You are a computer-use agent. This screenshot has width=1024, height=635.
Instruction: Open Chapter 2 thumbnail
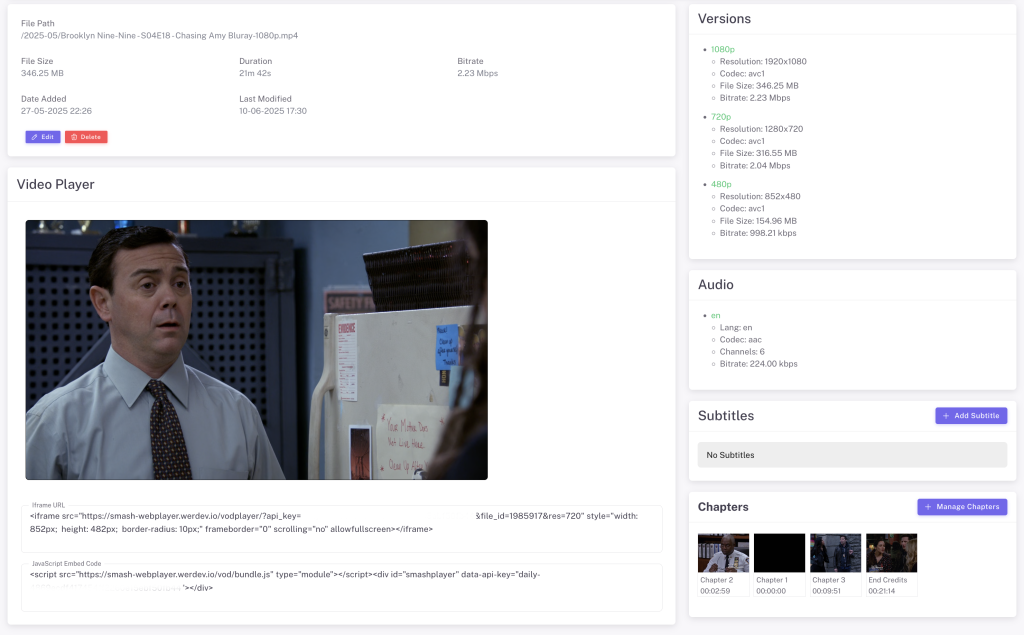click(723, 553)
